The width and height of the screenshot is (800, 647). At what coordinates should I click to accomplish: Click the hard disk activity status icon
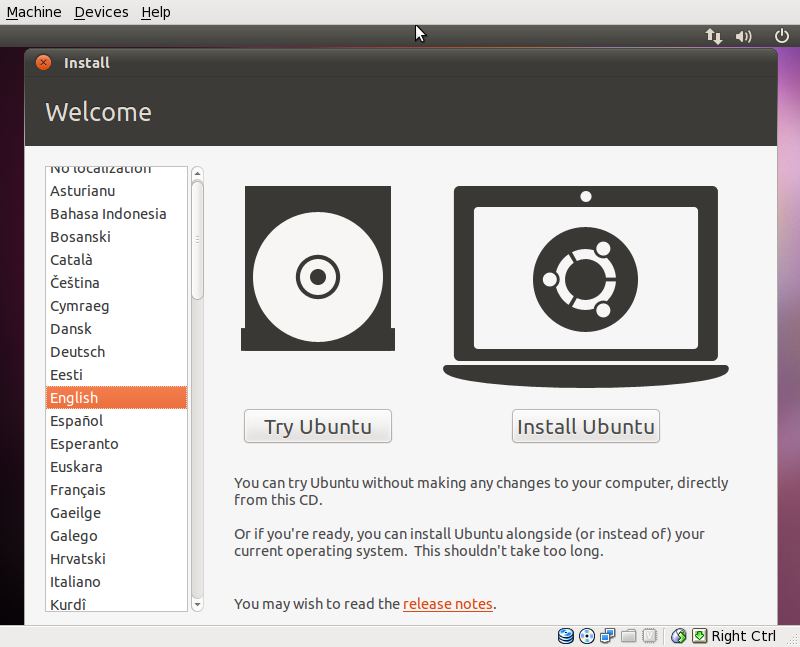coord(565,636)
